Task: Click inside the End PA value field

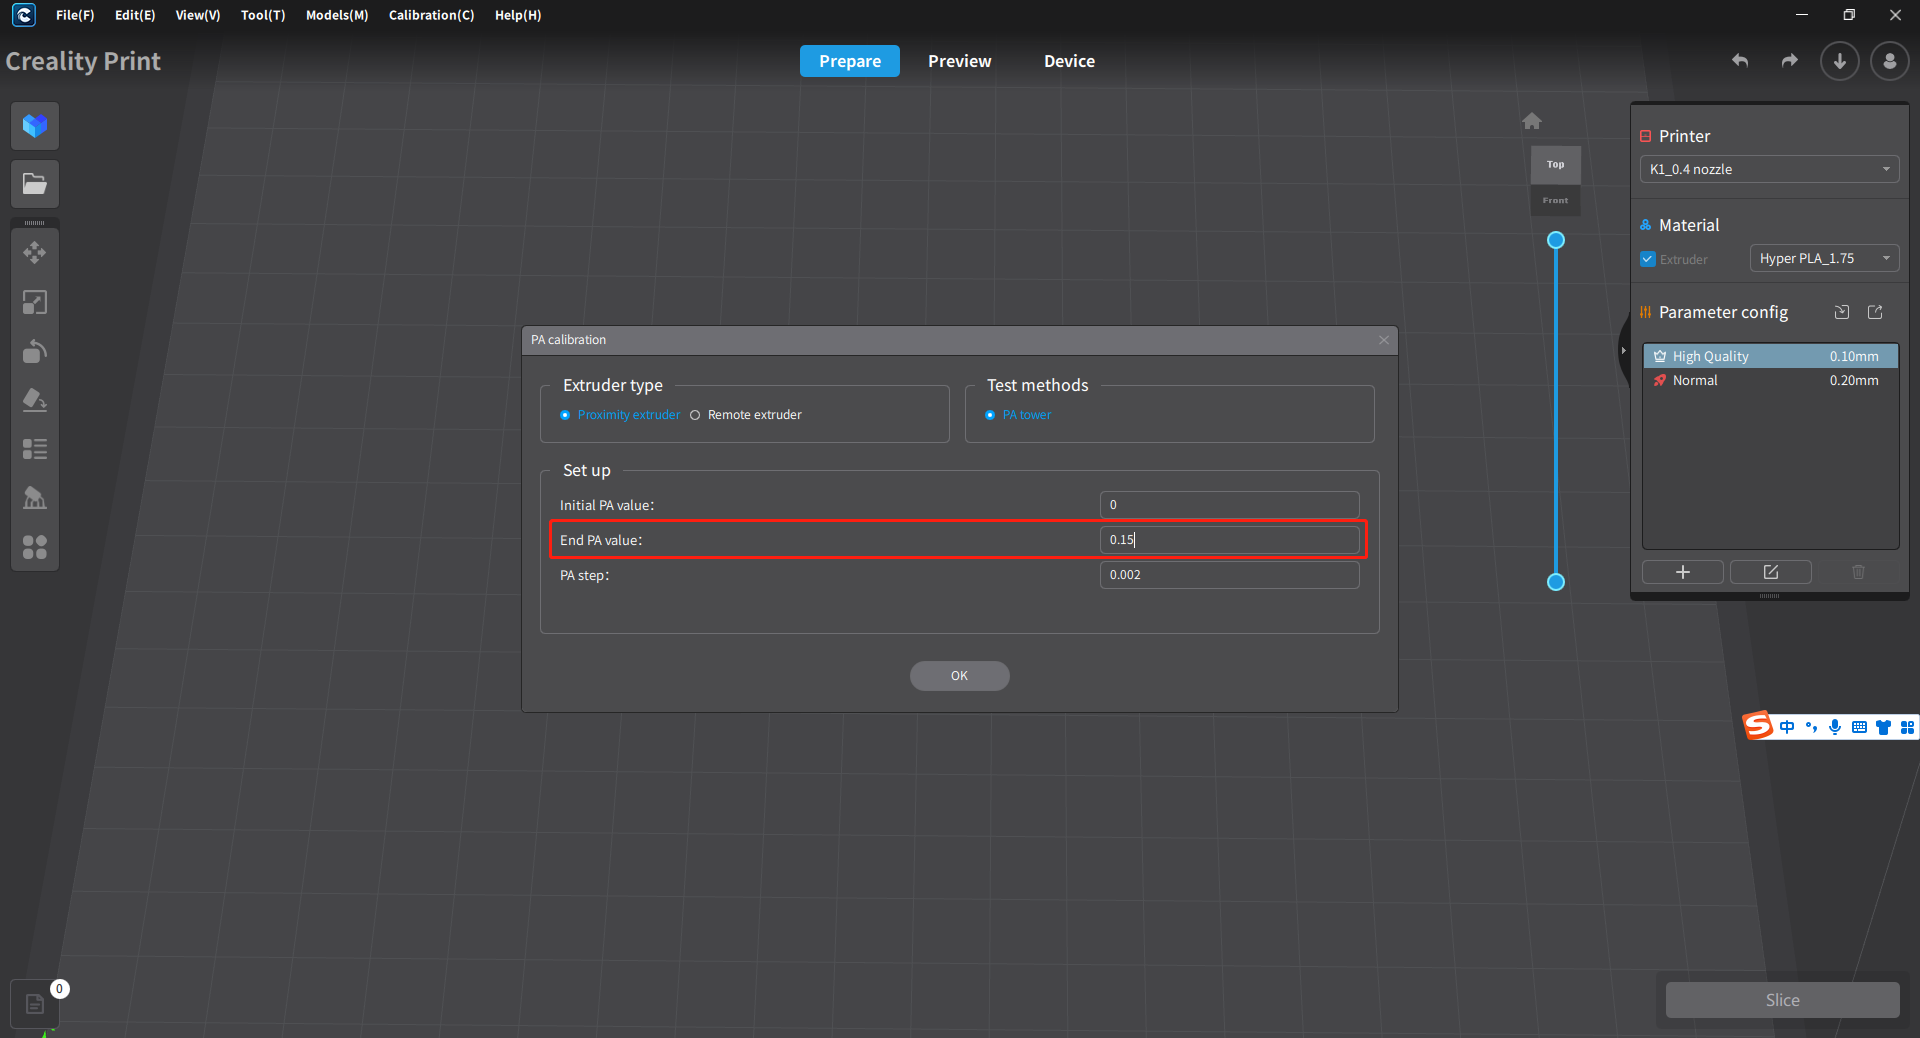Action: coord(1230,540)
